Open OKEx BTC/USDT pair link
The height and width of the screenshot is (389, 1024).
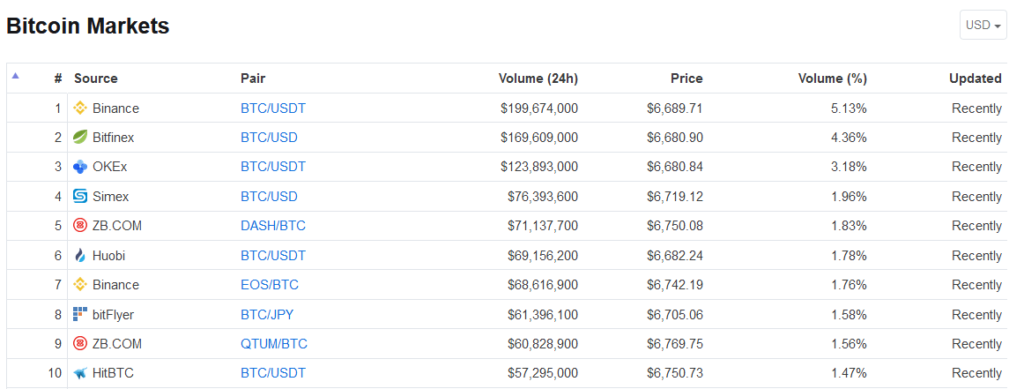coord(273,167)
